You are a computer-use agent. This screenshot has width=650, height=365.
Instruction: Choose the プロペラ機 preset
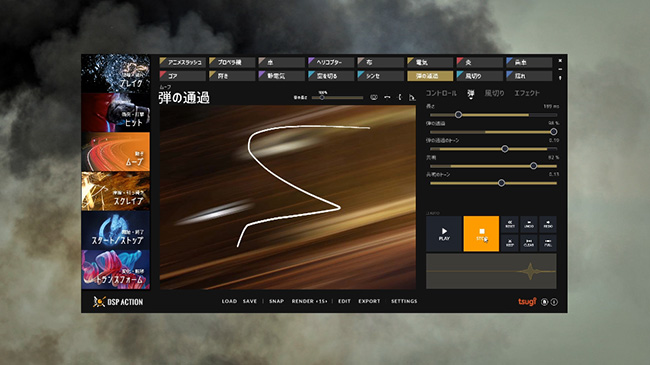[x=232, y=63]
